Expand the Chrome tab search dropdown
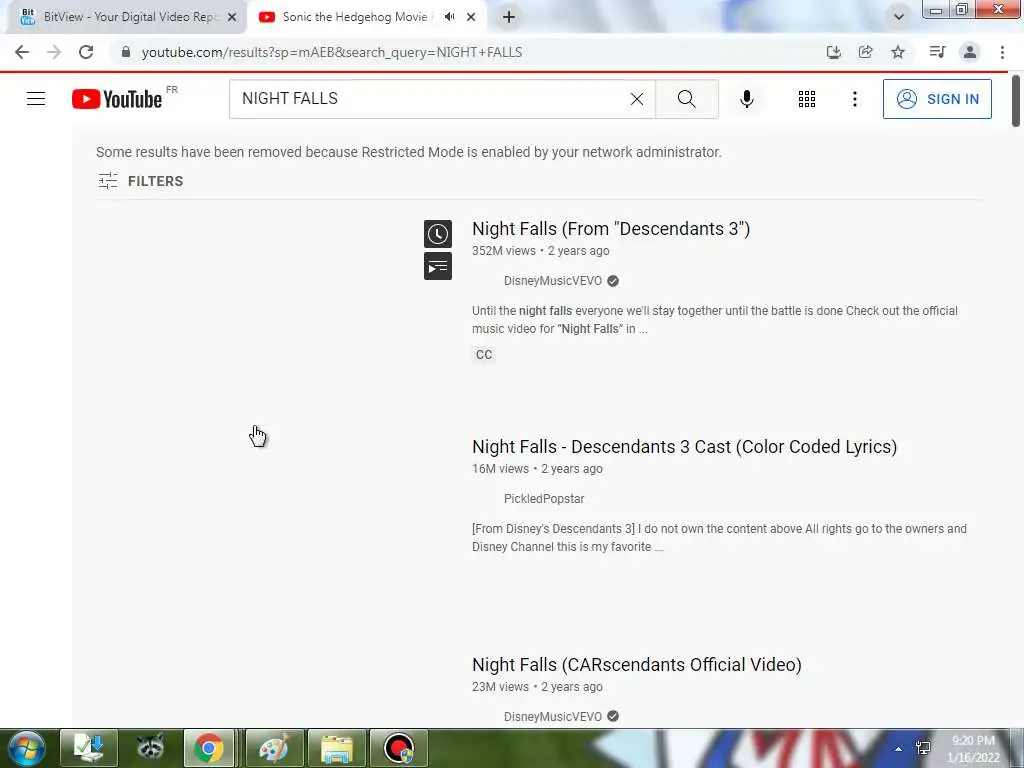The height and width of the screenshot is (768, 1024). (x=899, y=17)
